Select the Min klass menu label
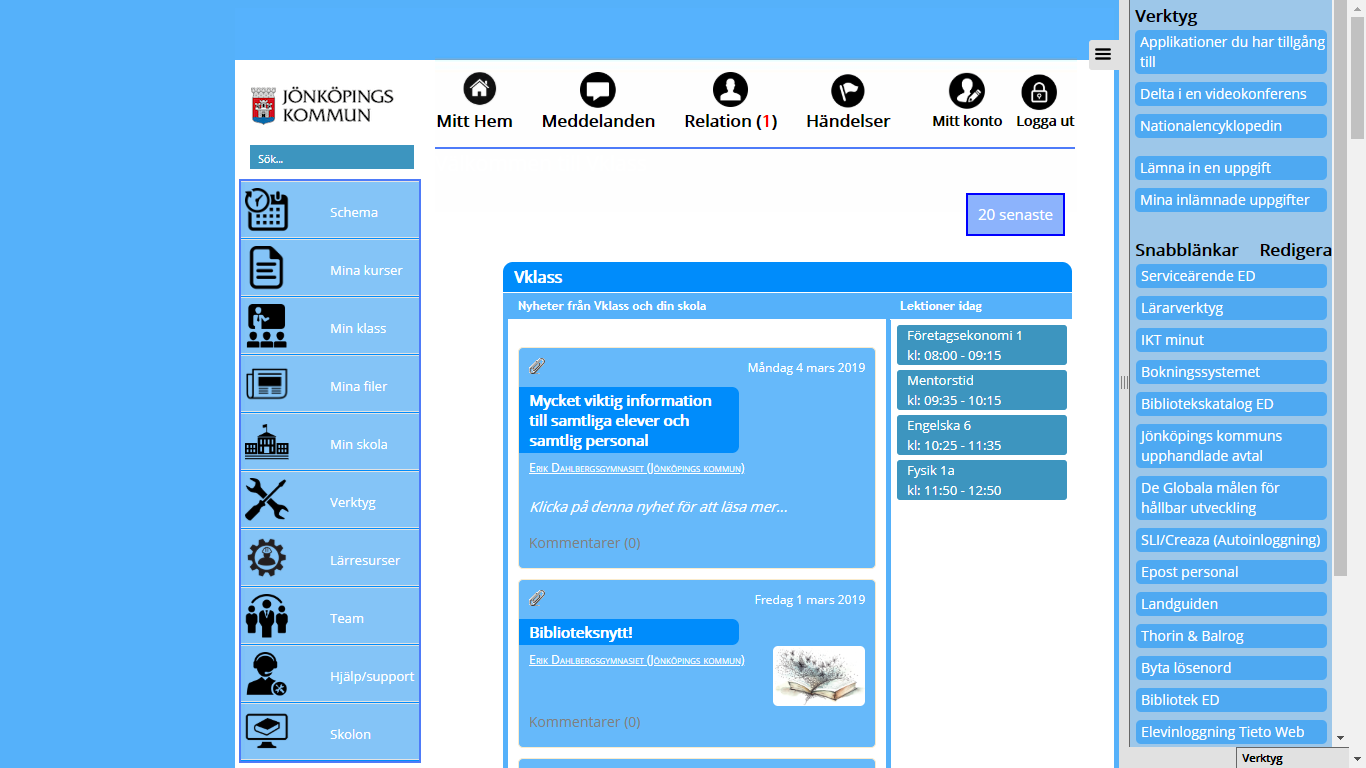 pyautogui.click(x=358, y=328)
